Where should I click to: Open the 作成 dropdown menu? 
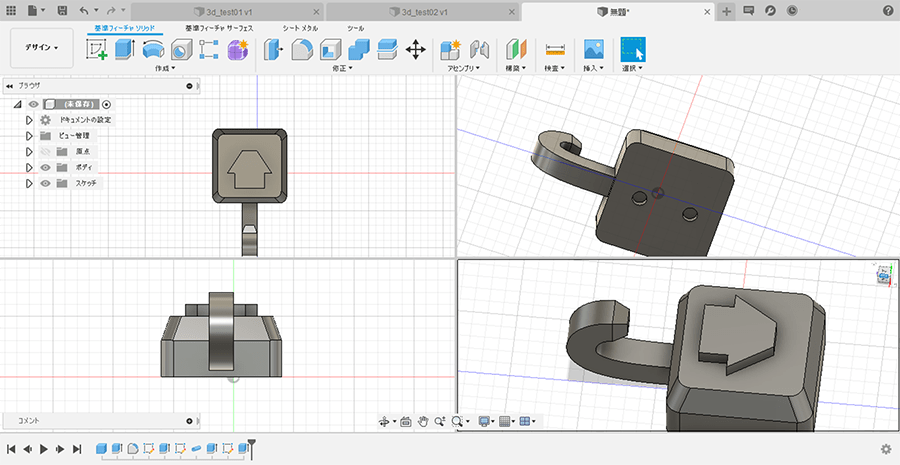tap(165, 69)
